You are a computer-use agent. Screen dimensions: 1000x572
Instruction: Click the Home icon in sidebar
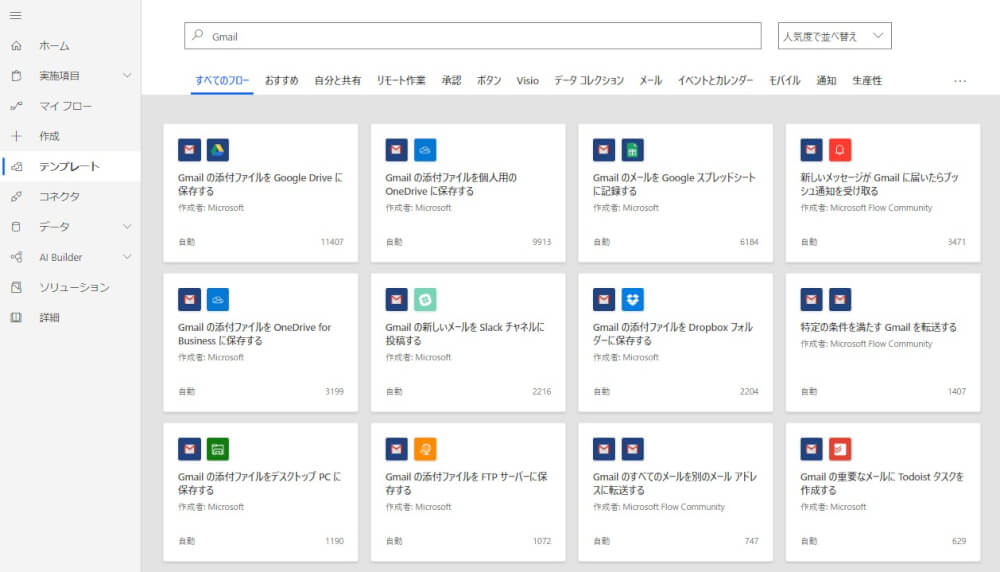click(x=17, y=46)
